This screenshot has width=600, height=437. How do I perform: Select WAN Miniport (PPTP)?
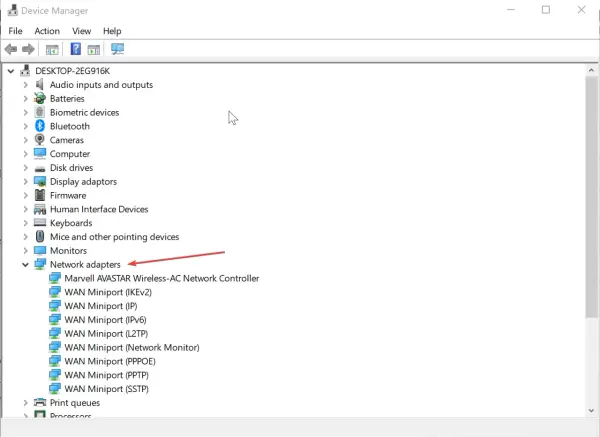tap(106, 375)
